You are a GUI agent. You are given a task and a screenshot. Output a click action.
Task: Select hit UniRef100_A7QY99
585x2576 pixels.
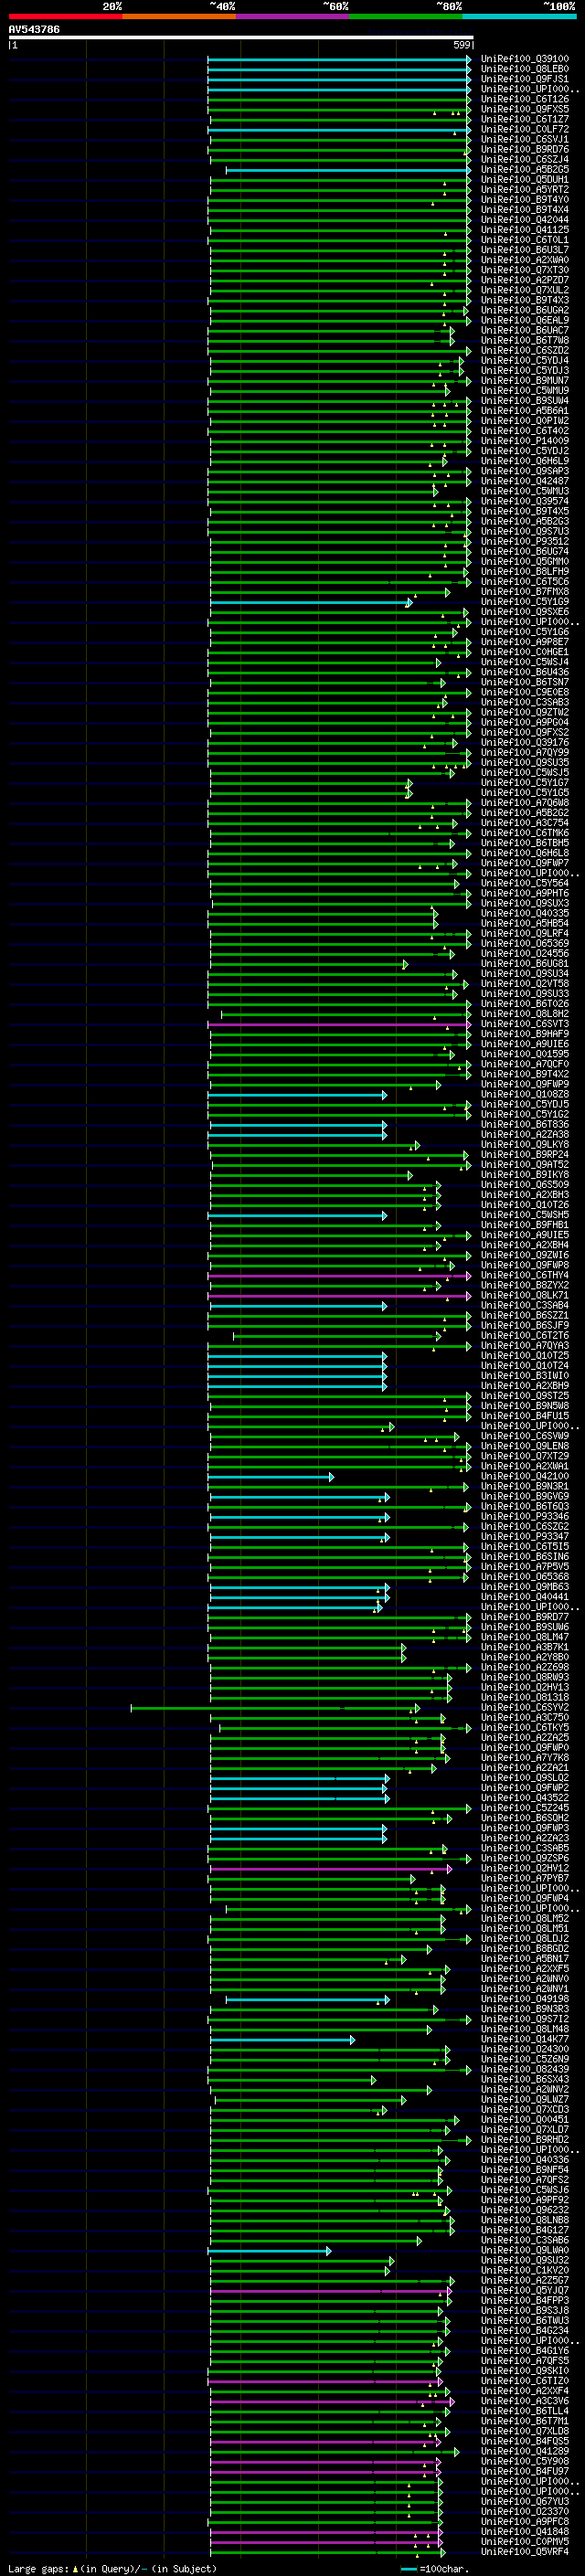(525, 753)
